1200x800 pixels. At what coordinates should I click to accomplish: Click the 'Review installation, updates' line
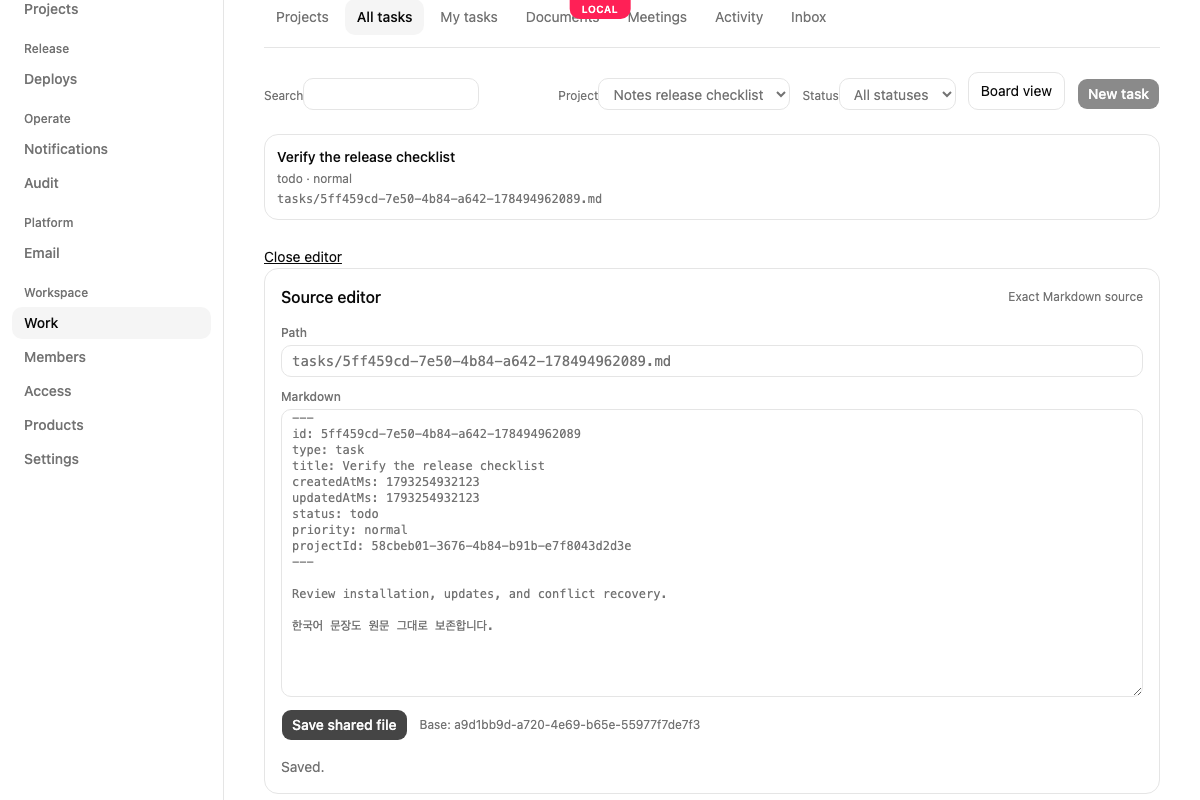[479, 594]
